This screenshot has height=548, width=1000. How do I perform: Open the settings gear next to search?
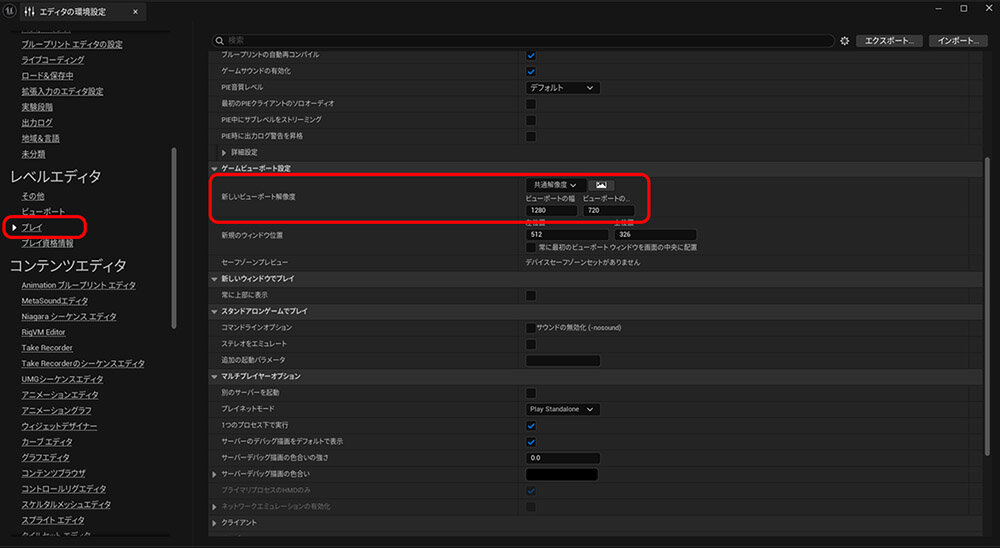pyautogui.click(x=845, y=41)
